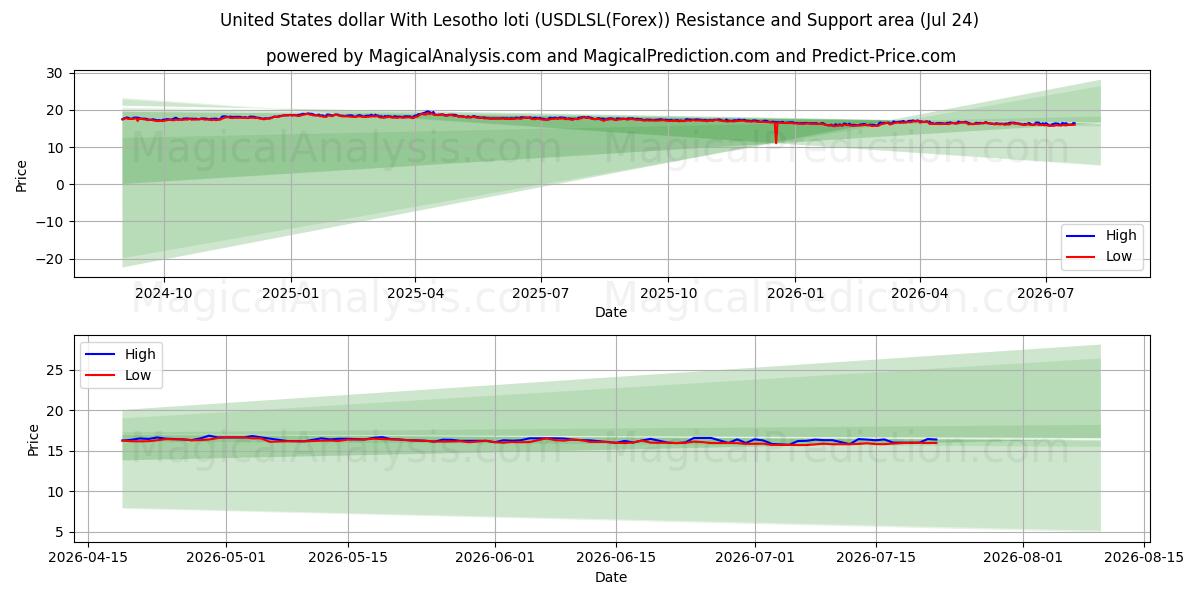Click the Low legend entry in lower chart

[119, 375]
